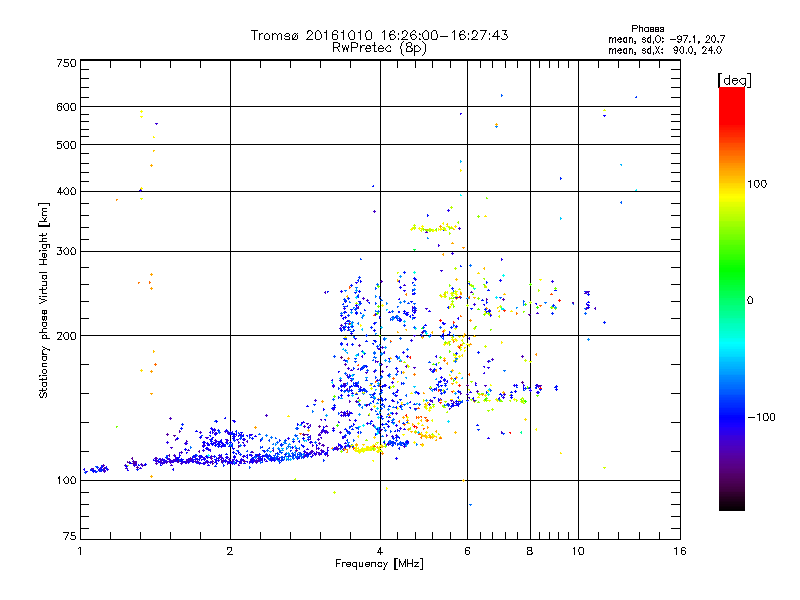Click the y-axis '600' tick label
This screenshot has height=600, width=800.
pyautogui.click(x=66, y=107)
